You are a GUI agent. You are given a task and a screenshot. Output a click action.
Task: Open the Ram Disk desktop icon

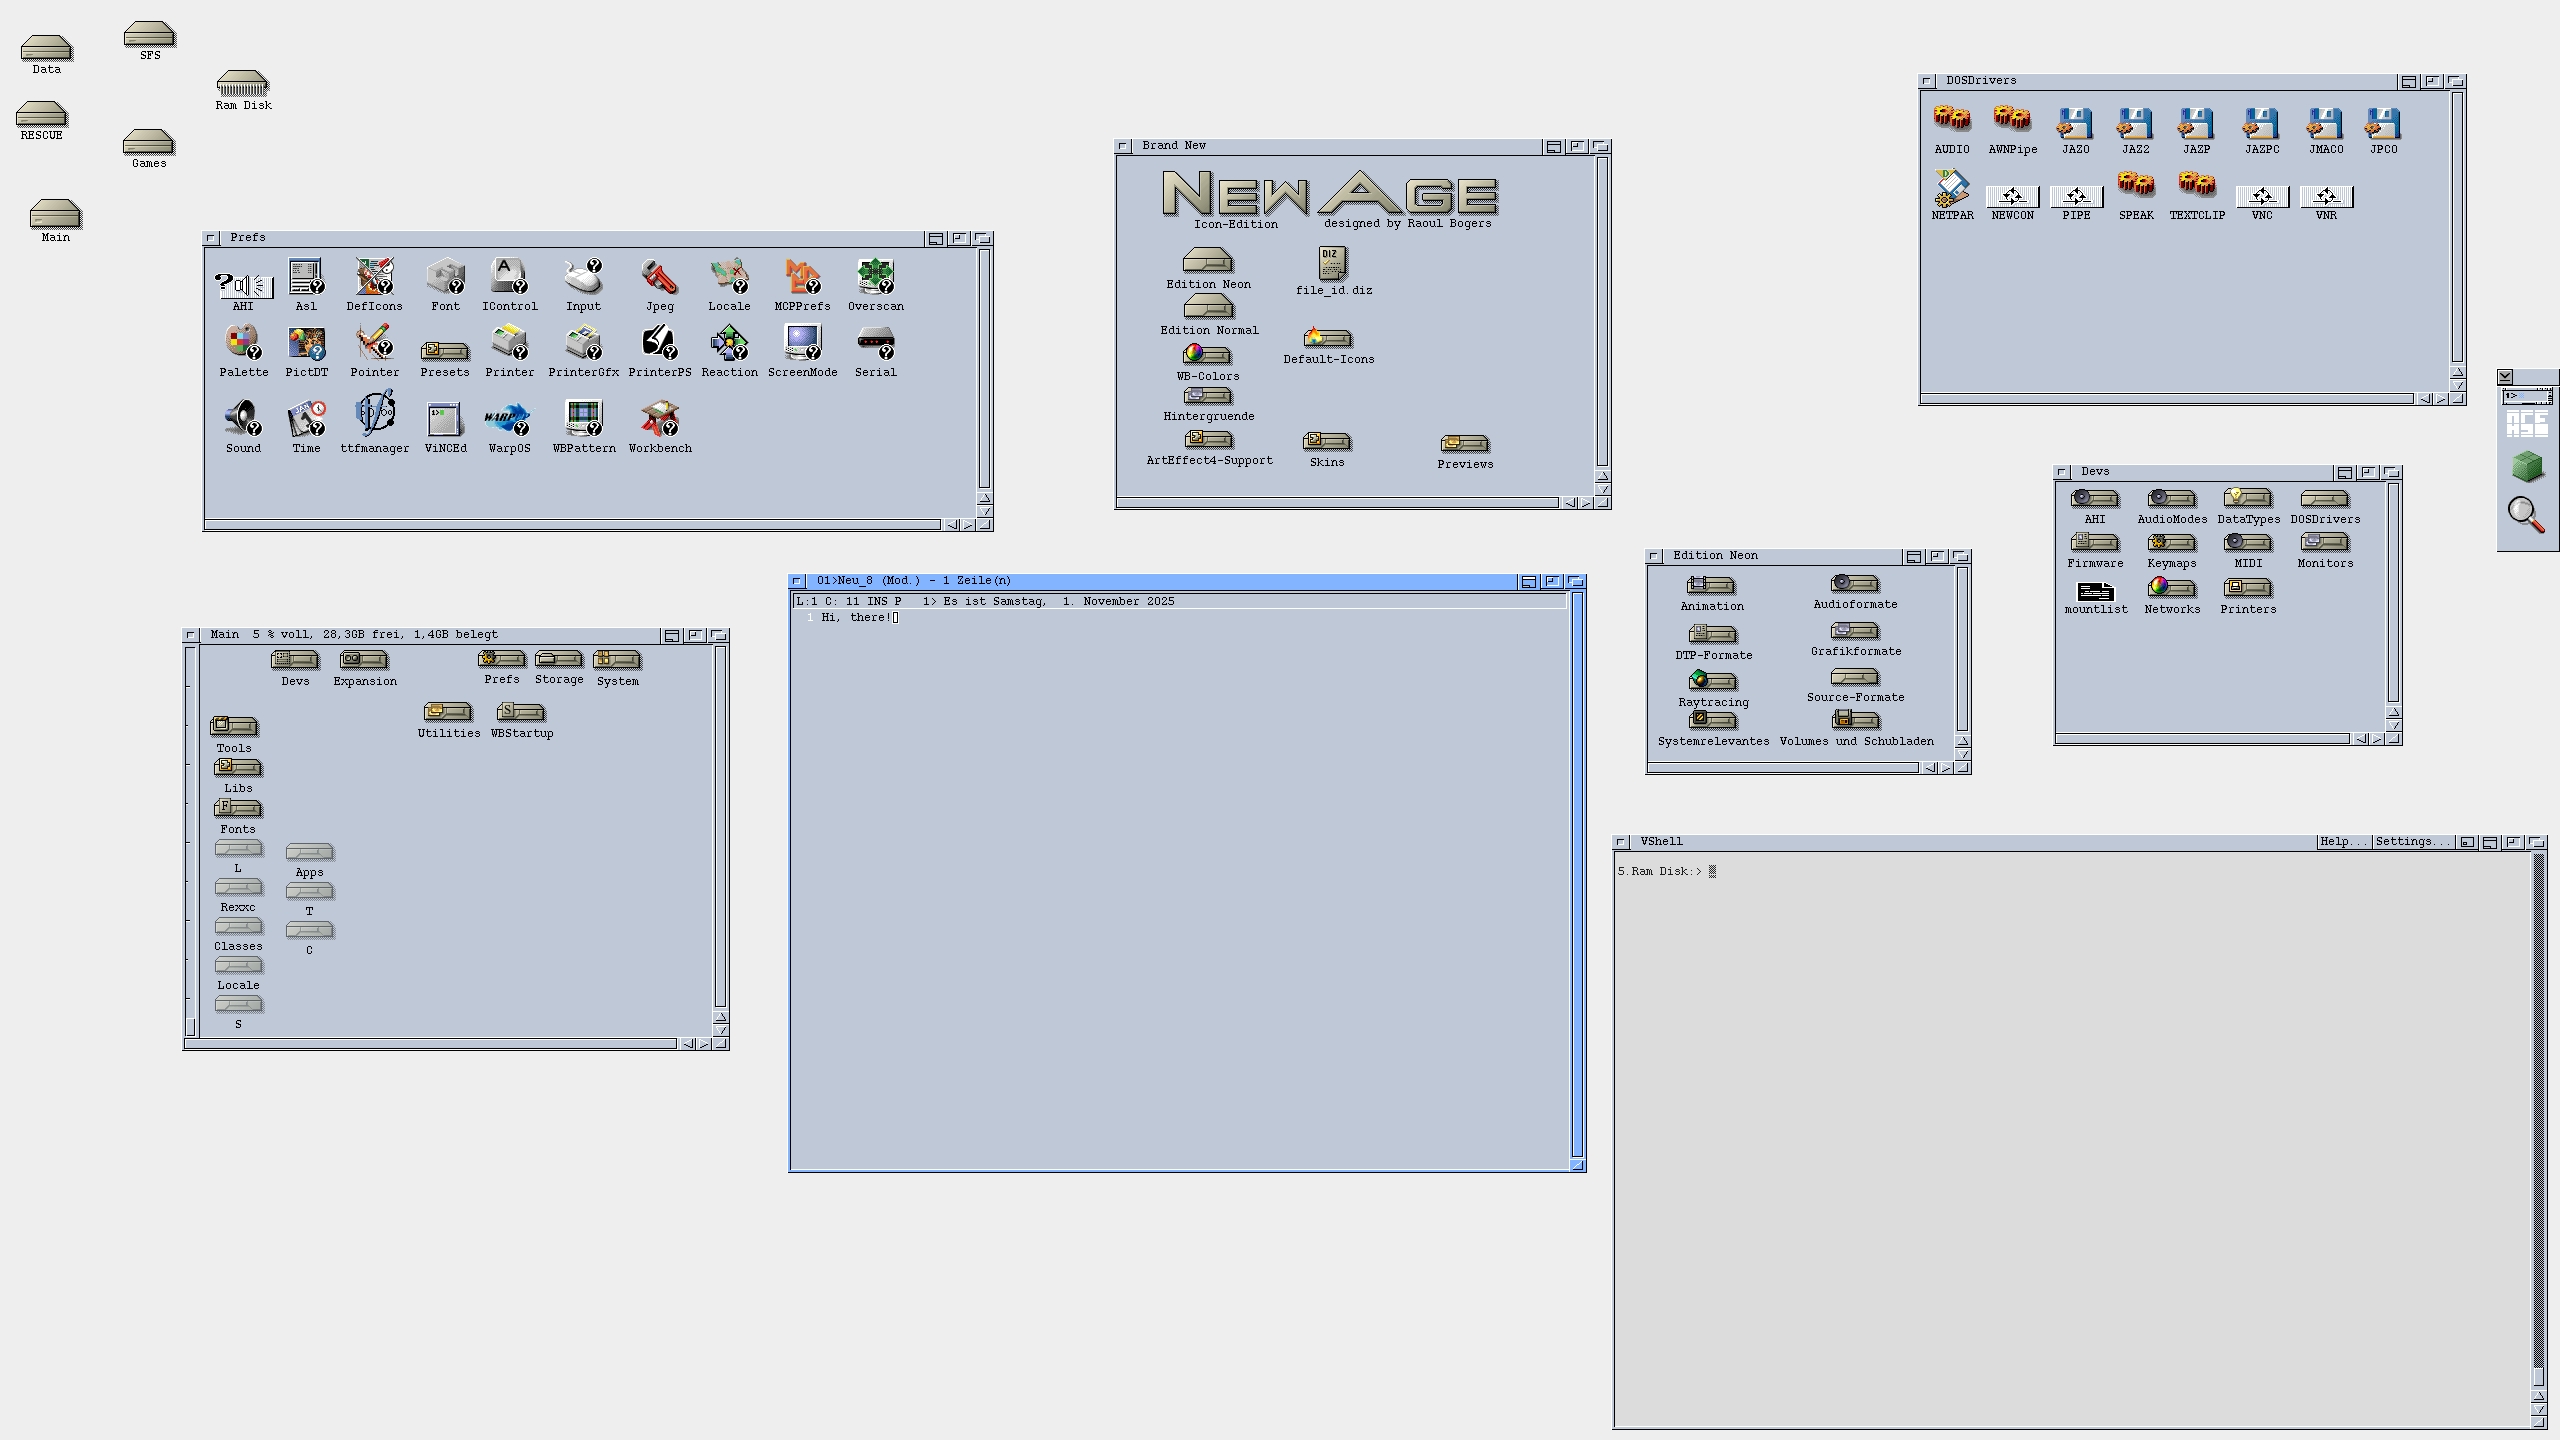[242, 84]
